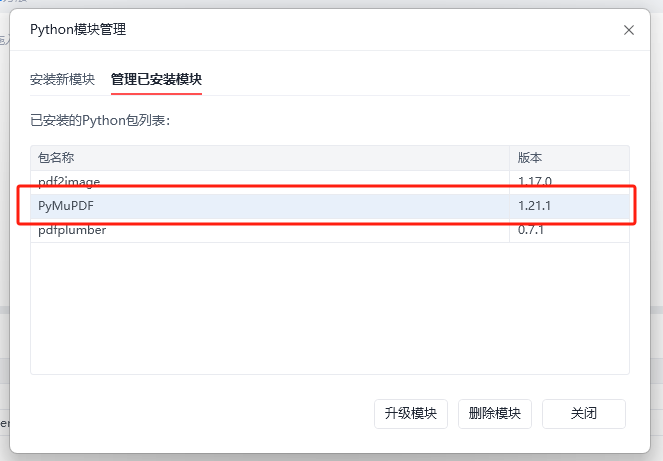663x461 pixels.
Task: Click version 1.17.0 cell
Action: pos(535,181)
